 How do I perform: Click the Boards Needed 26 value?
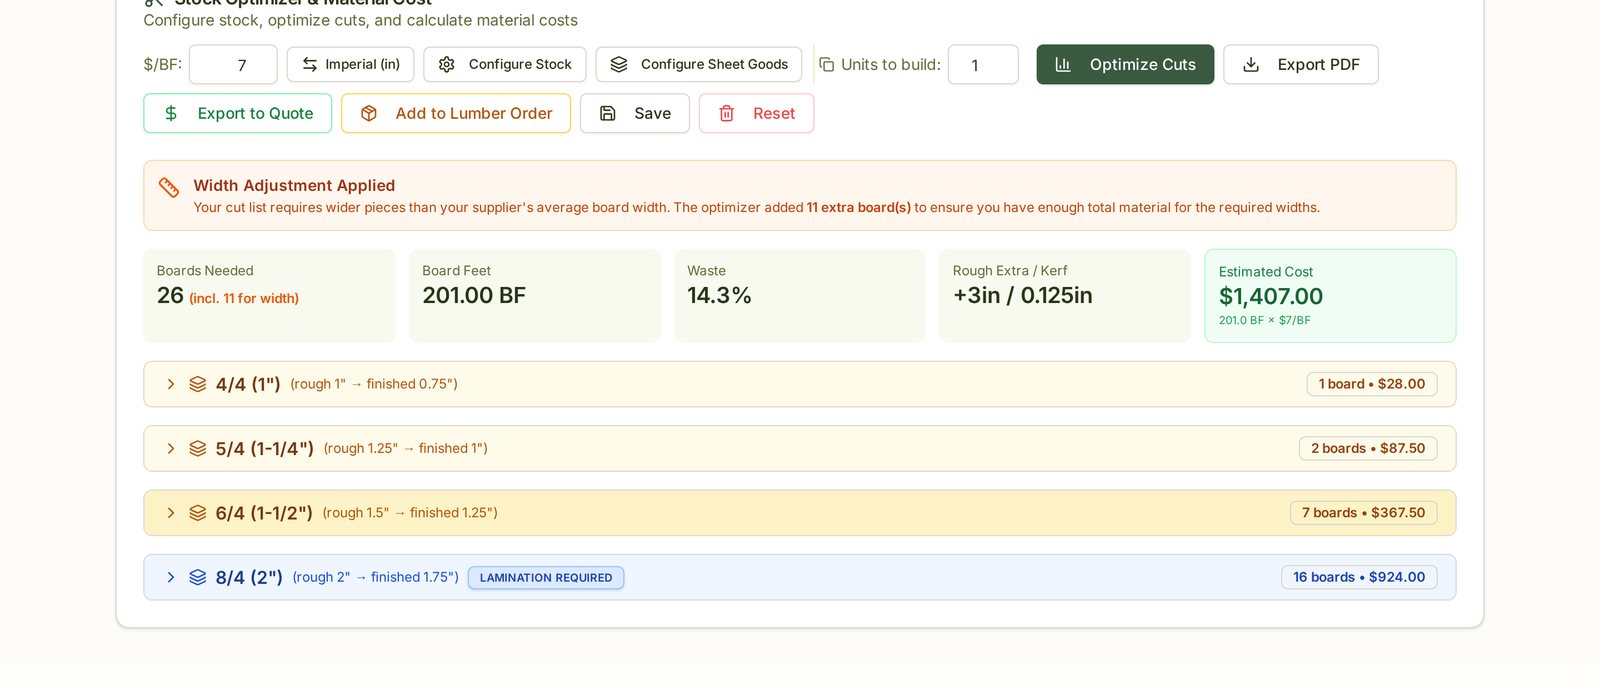point(170,295)
